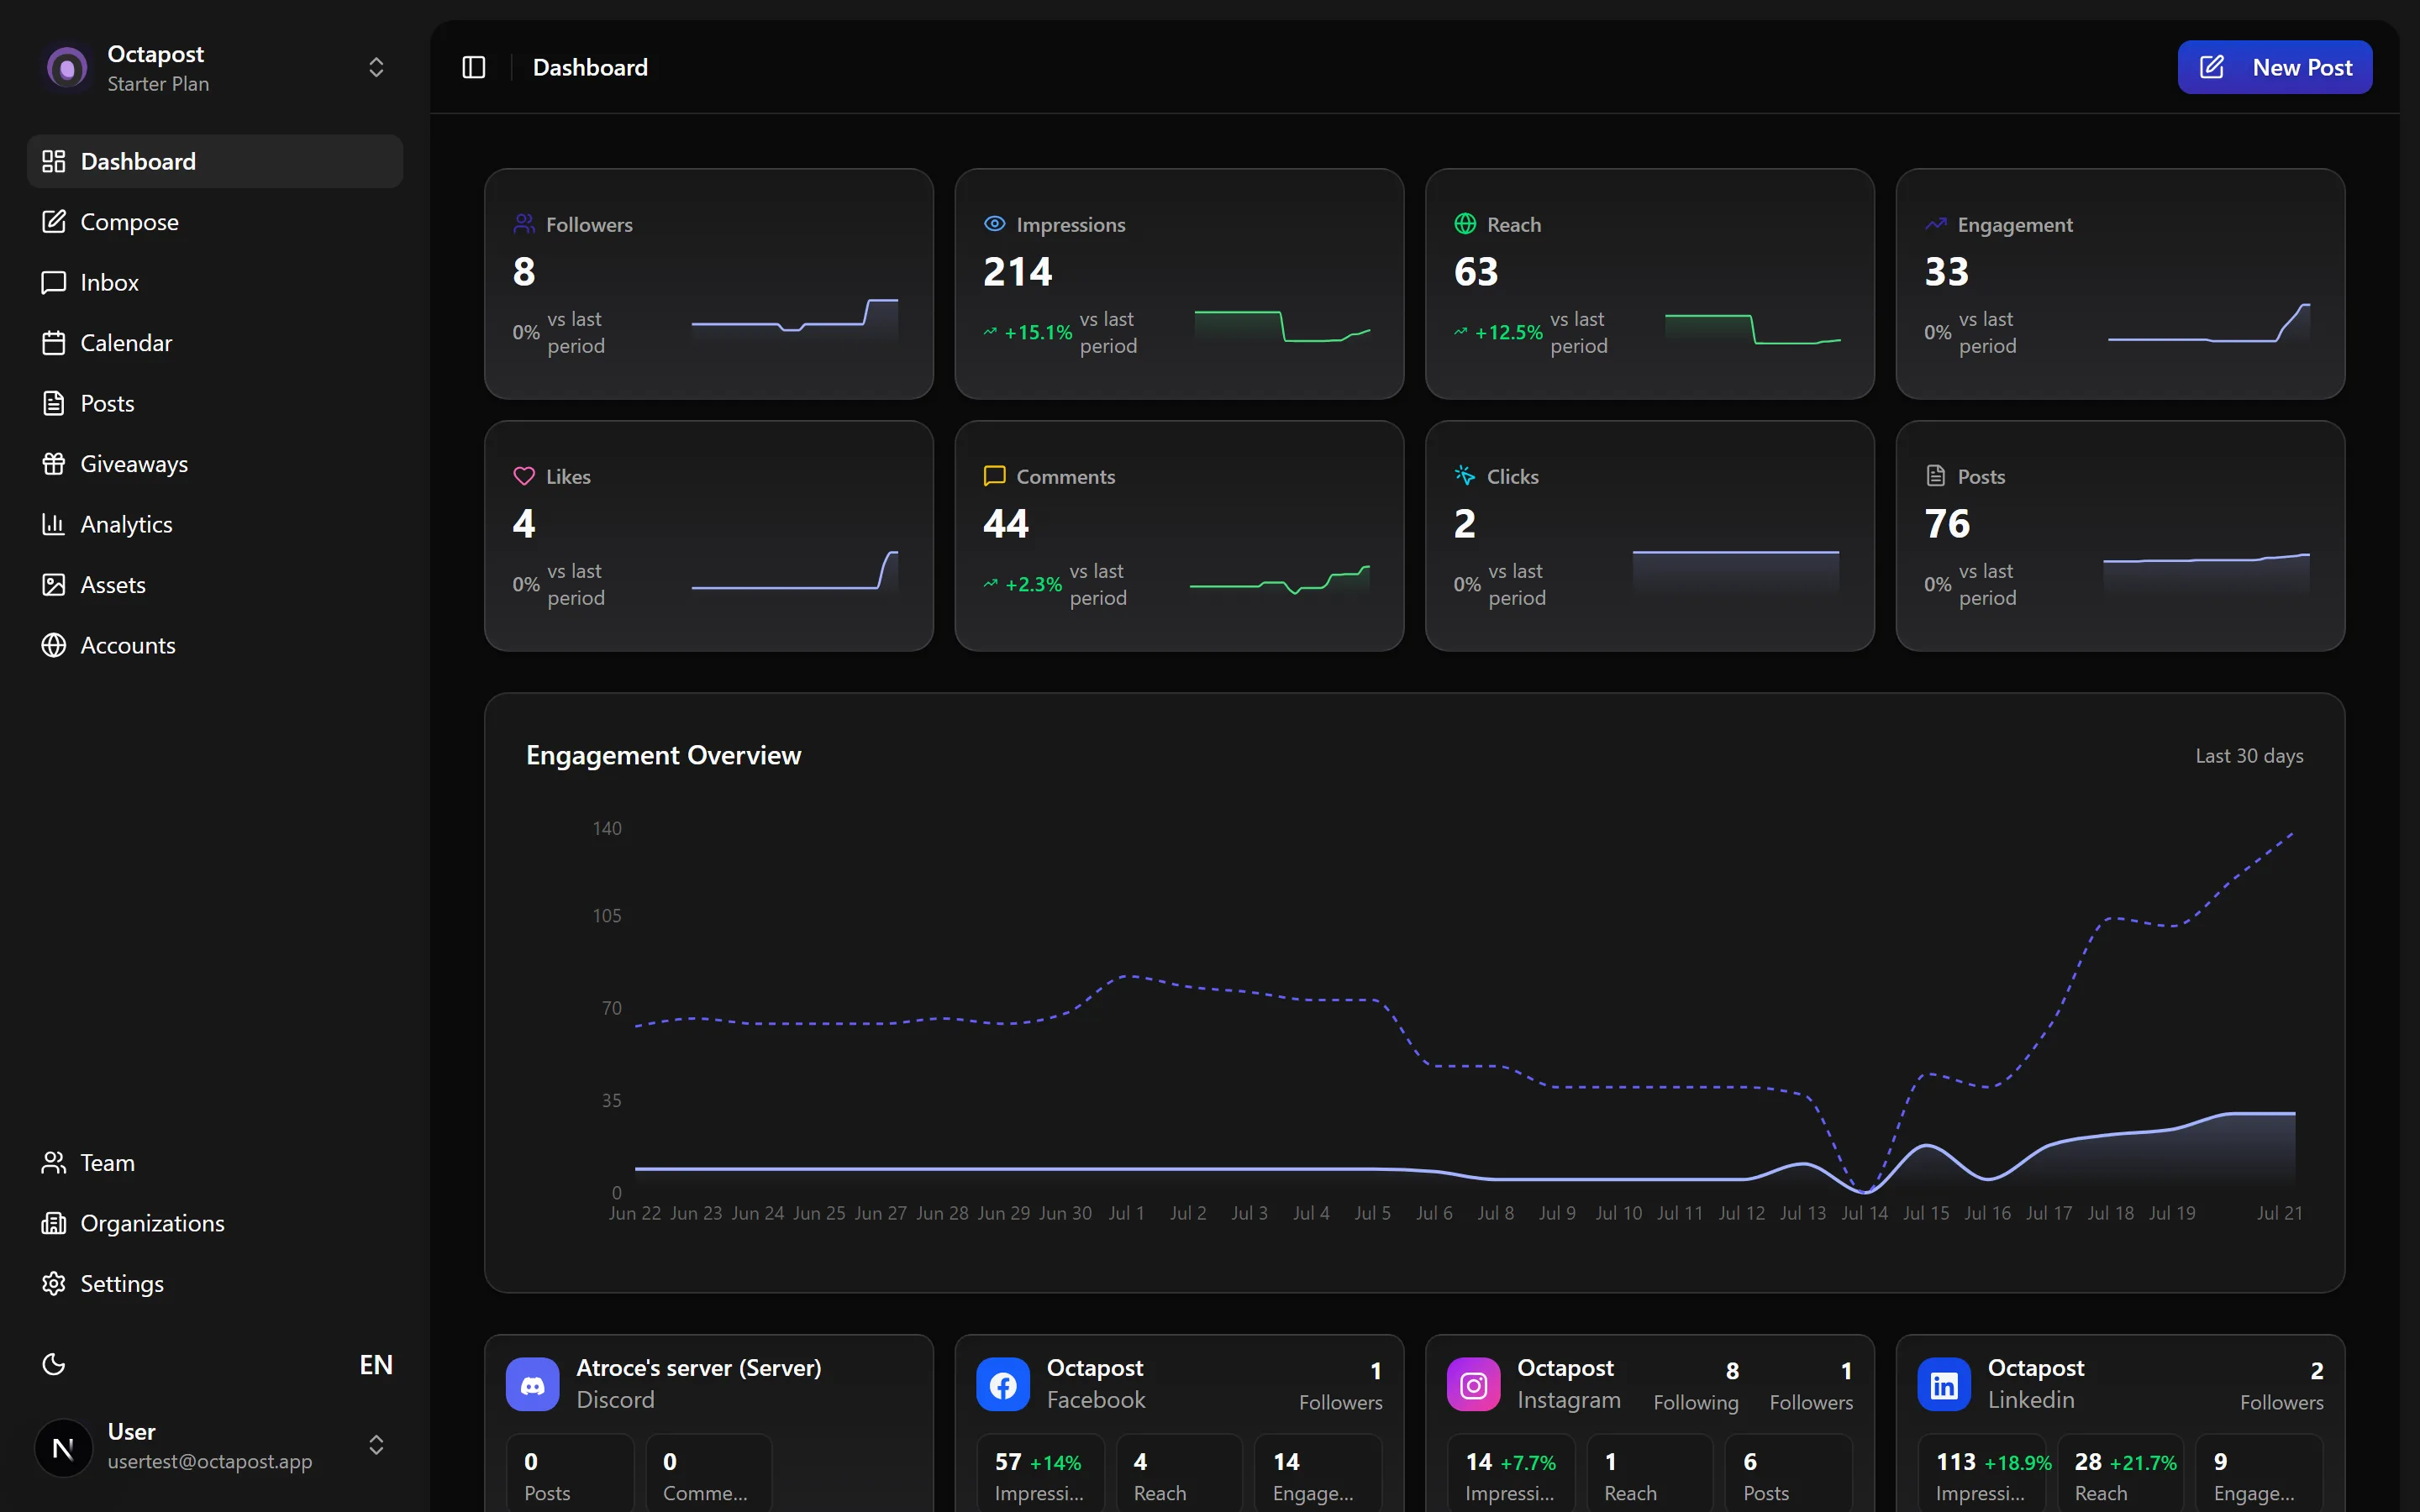The width and height of the screenshot is (2420, 1512).
Task: Click the Analytics bar chart icon
Action: pyautogui.click(x=54, y=524)
